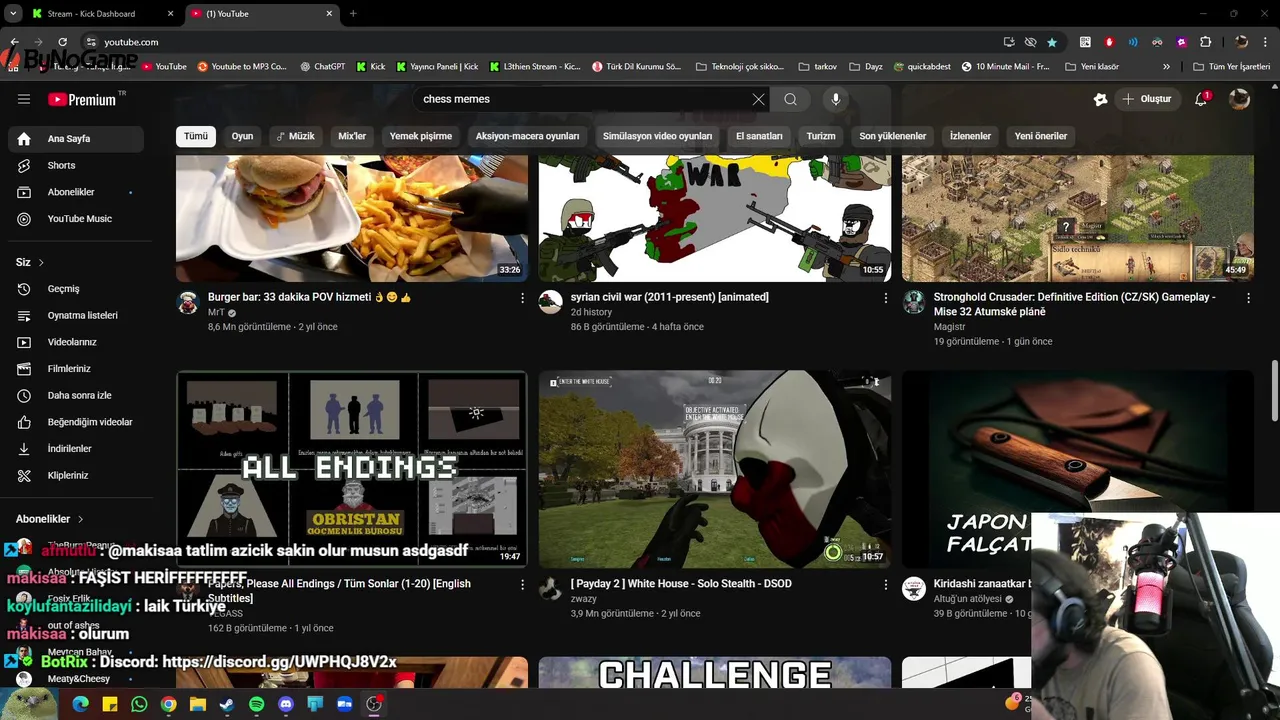Viewport: 1280px width, 720px height.
Task: Open more options for Payday 2 video
Action: (885, 584)
